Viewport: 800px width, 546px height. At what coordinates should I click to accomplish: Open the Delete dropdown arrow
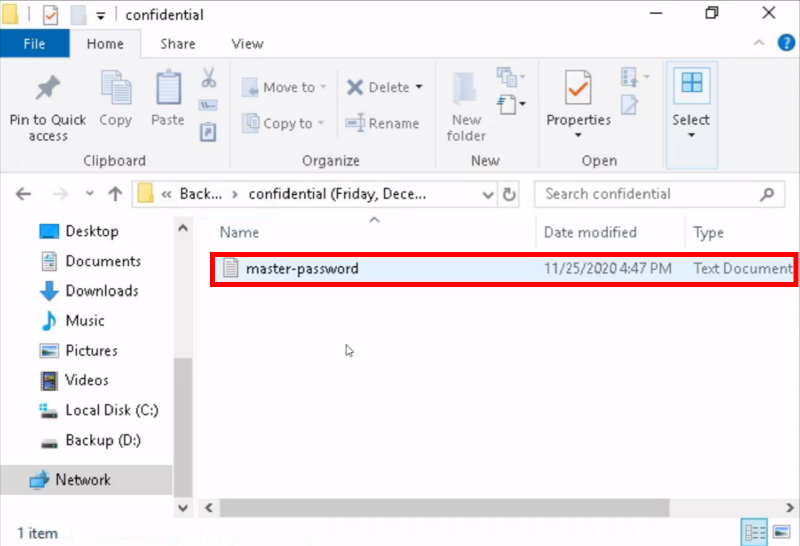tap(419, 88)
